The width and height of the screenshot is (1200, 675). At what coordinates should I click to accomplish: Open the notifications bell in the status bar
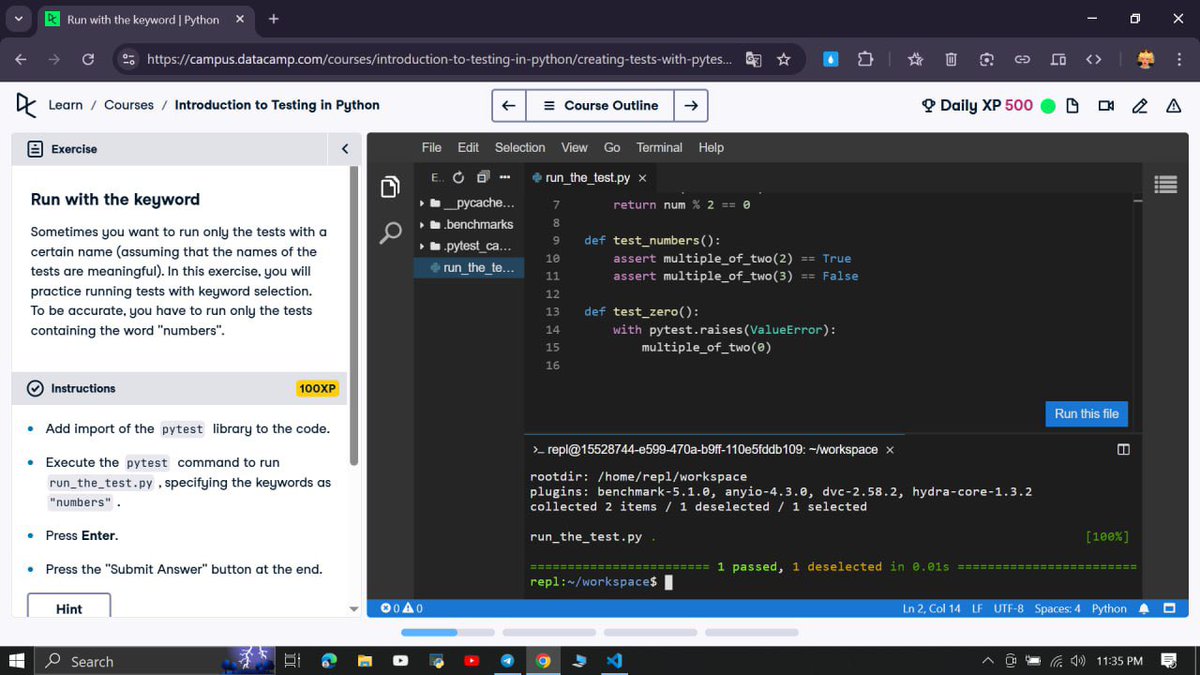(x=1143, y=607)
